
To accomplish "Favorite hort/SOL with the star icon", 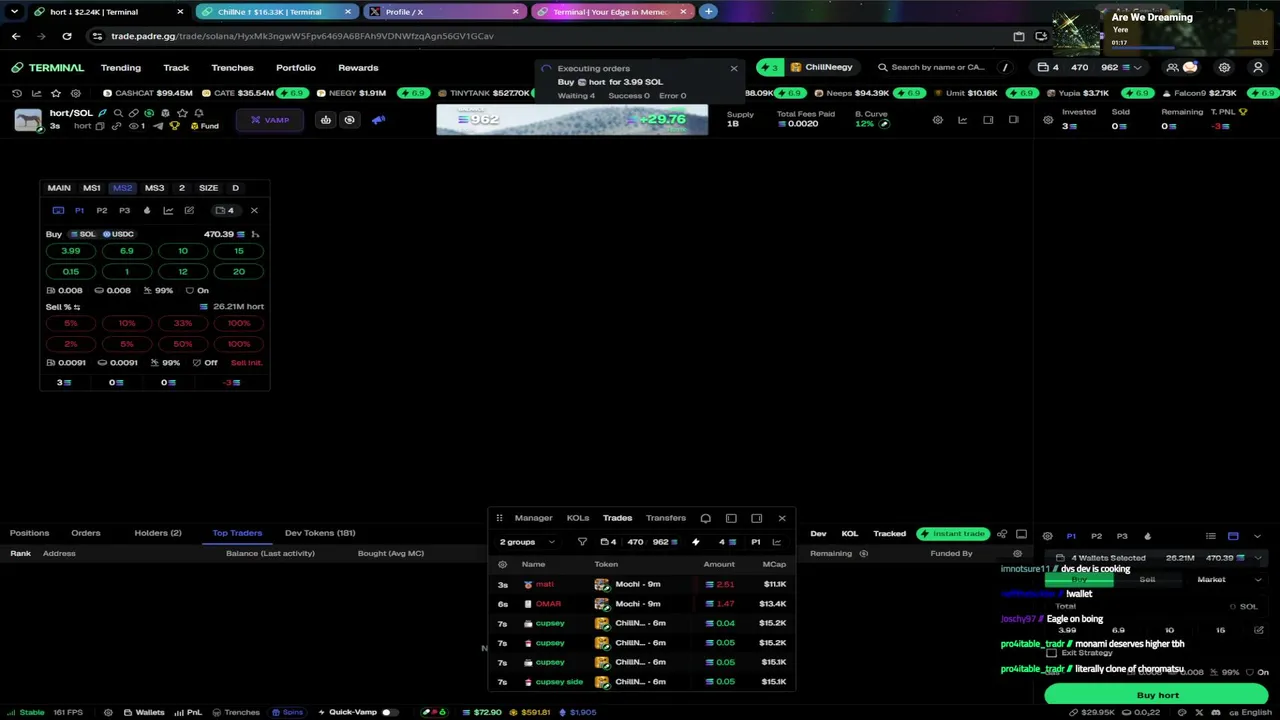I will 181,113.
